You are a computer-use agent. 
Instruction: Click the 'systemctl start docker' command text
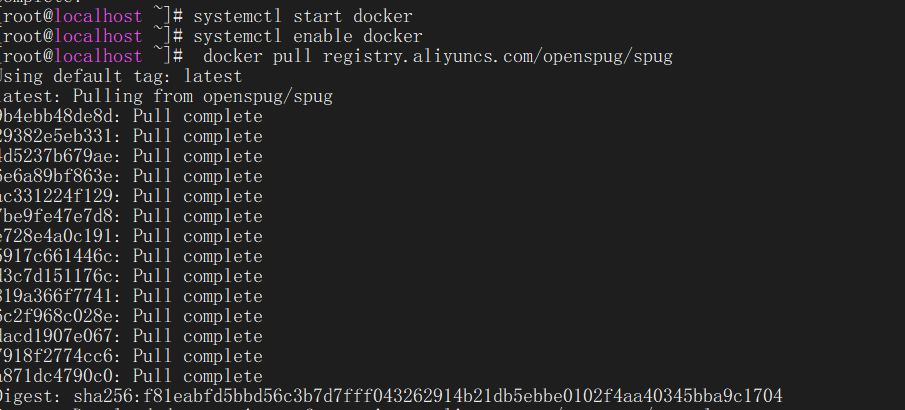click(303, 16)
